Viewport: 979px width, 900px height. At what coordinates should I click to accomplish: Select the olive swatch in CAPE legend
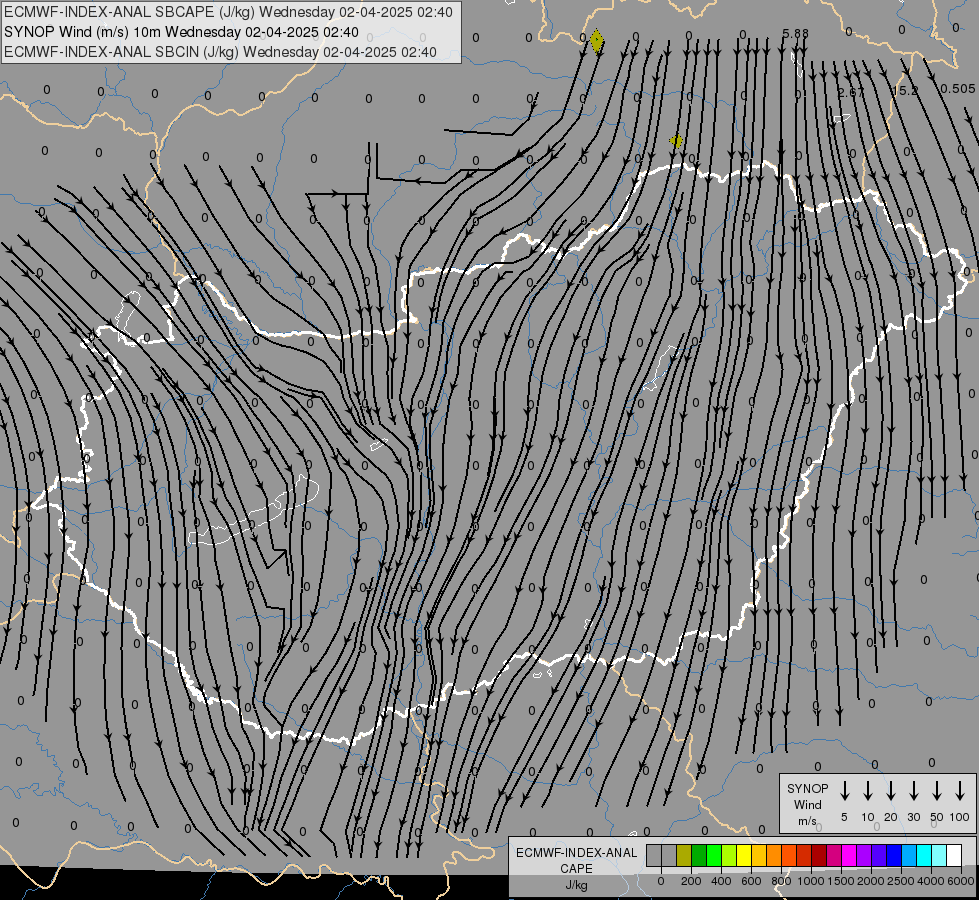pos(684,856)
